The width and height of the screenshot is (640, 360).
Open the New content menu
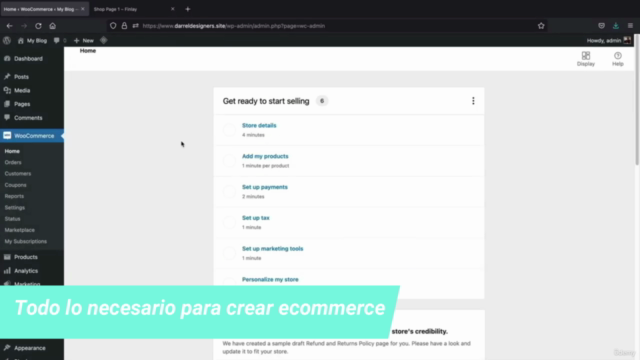click(84, 40)
